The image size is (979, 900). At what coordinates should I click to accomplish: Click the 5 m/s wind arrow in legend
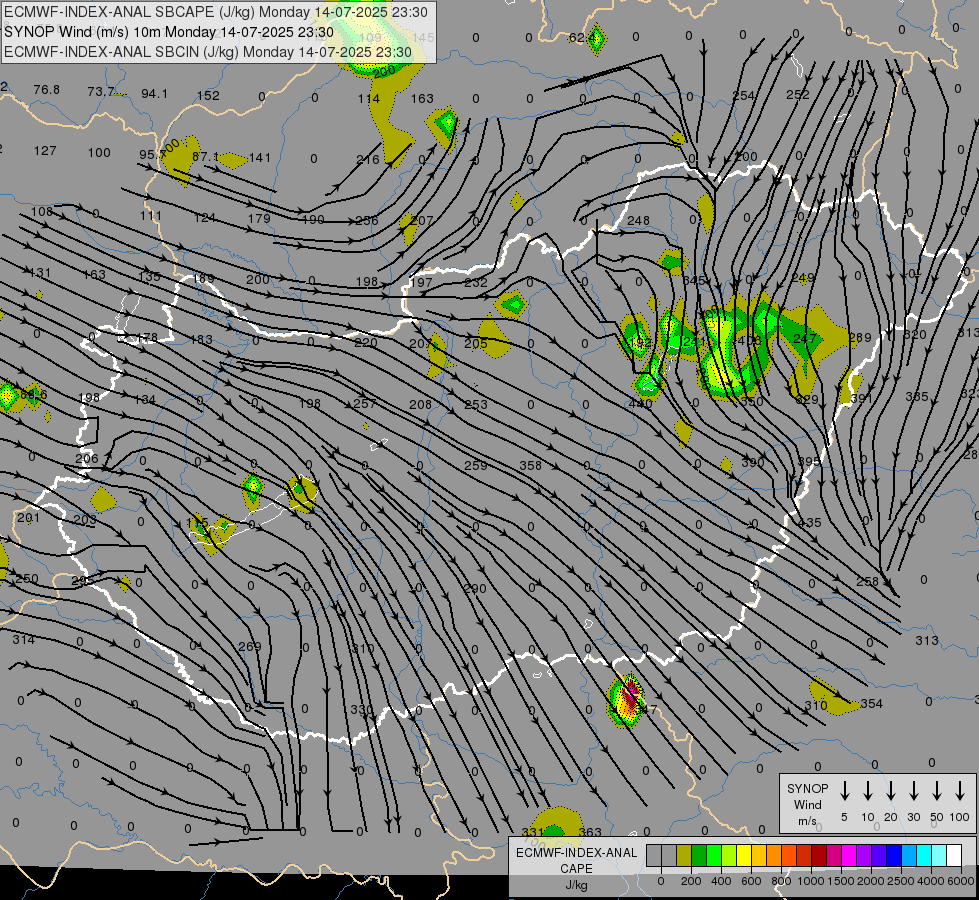point(844,791)
